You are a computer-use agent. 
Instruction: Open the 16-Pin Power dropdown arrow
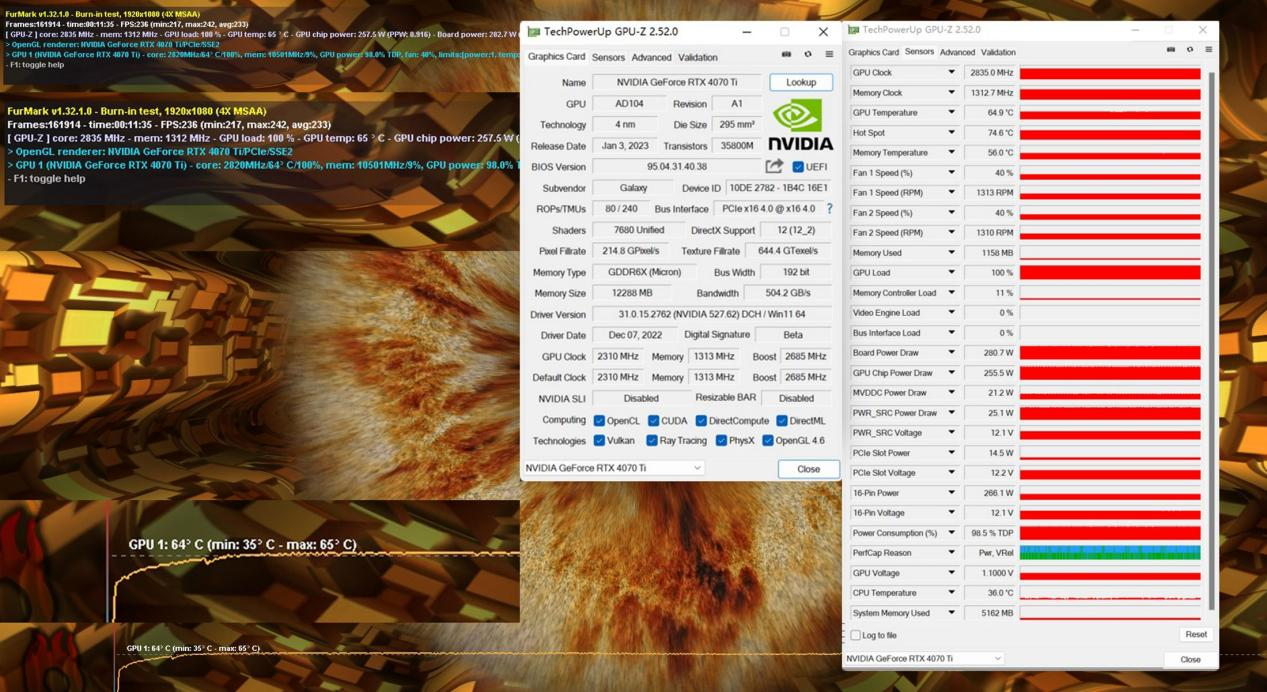pyautogui.click(x=951, y=493)
